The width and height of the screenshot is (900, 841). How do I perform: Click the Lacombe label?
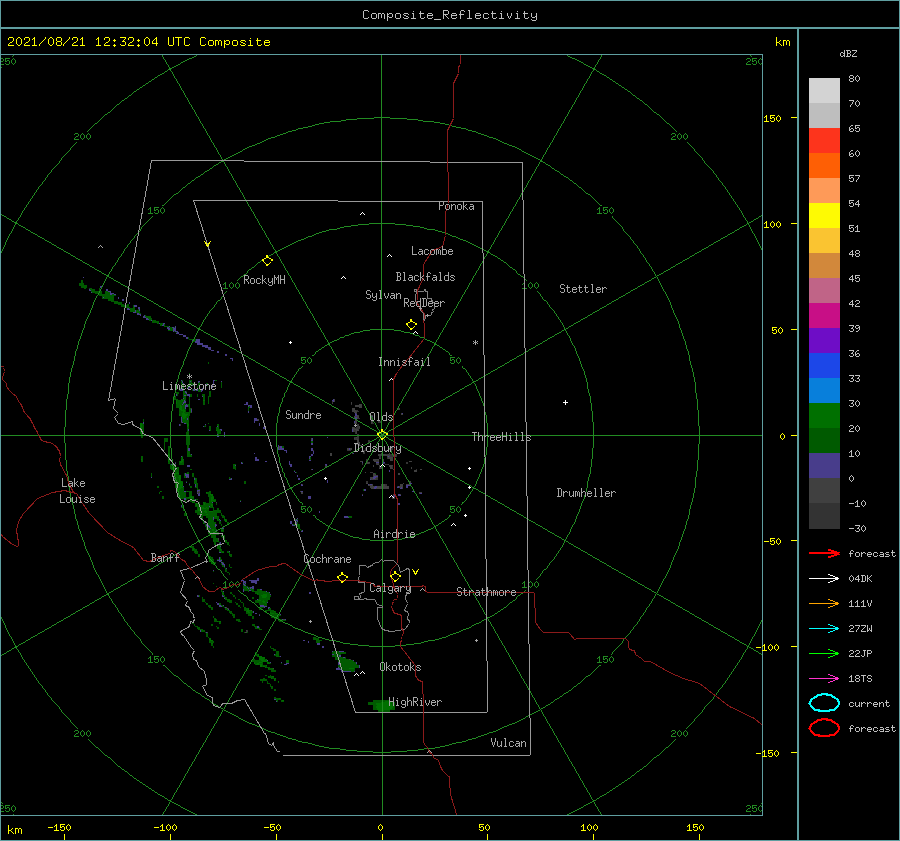click(432, 251)
